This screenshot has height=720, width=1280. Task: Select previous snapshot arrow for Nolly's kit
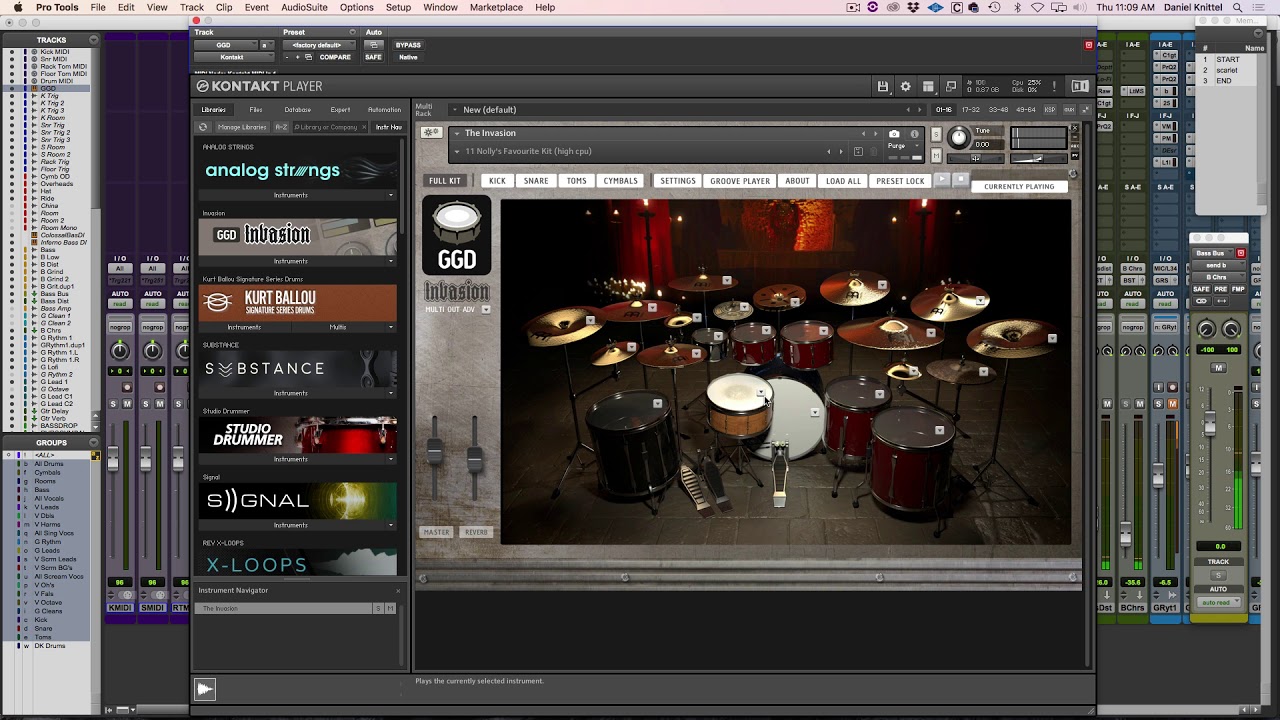tap(828, 152)
